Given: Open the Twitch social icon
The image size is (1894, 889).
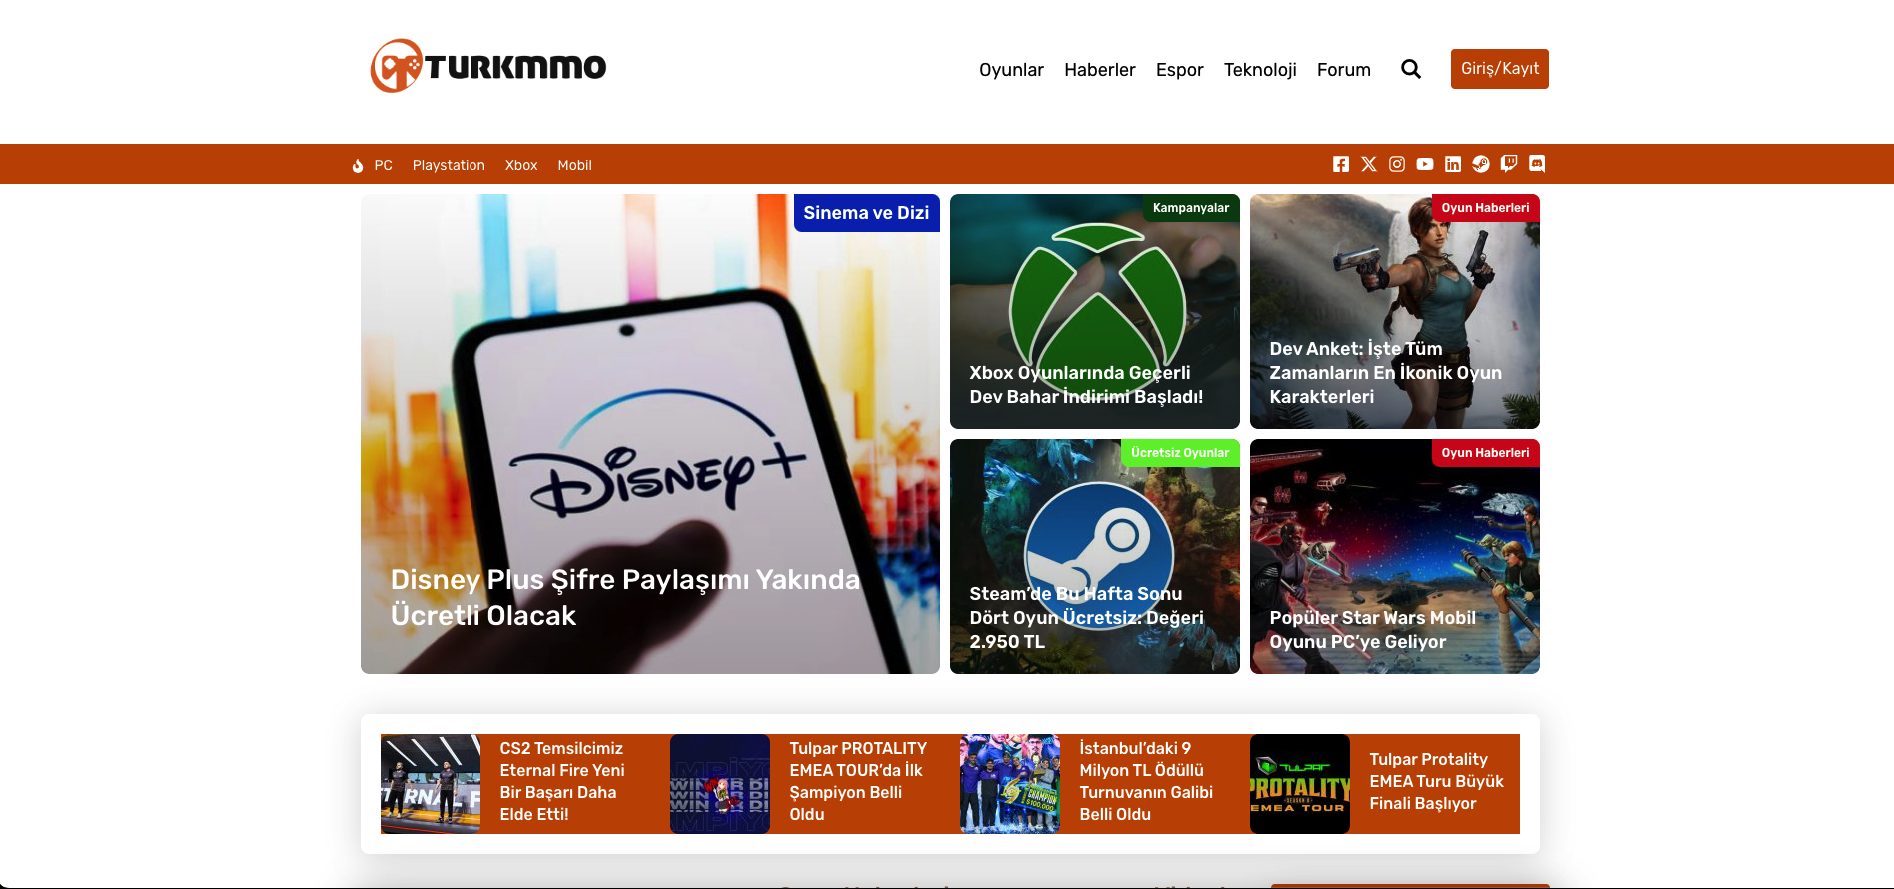Looking at the screenshot, I should click(x=1509, y=164).
